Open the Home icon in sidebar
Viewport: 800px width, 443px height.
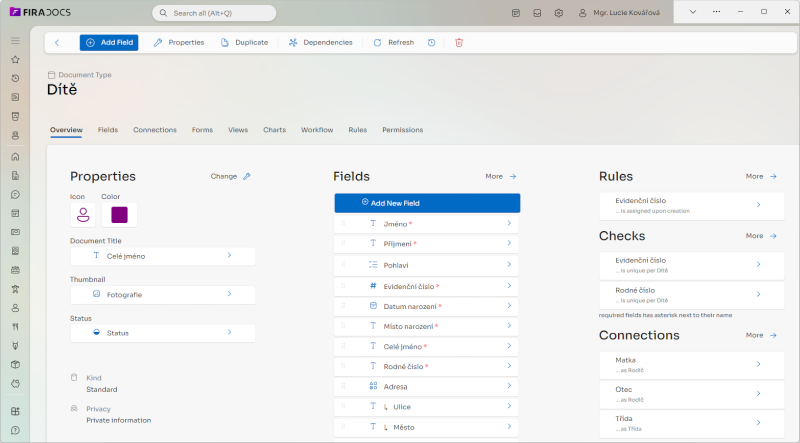coord(15,157)
